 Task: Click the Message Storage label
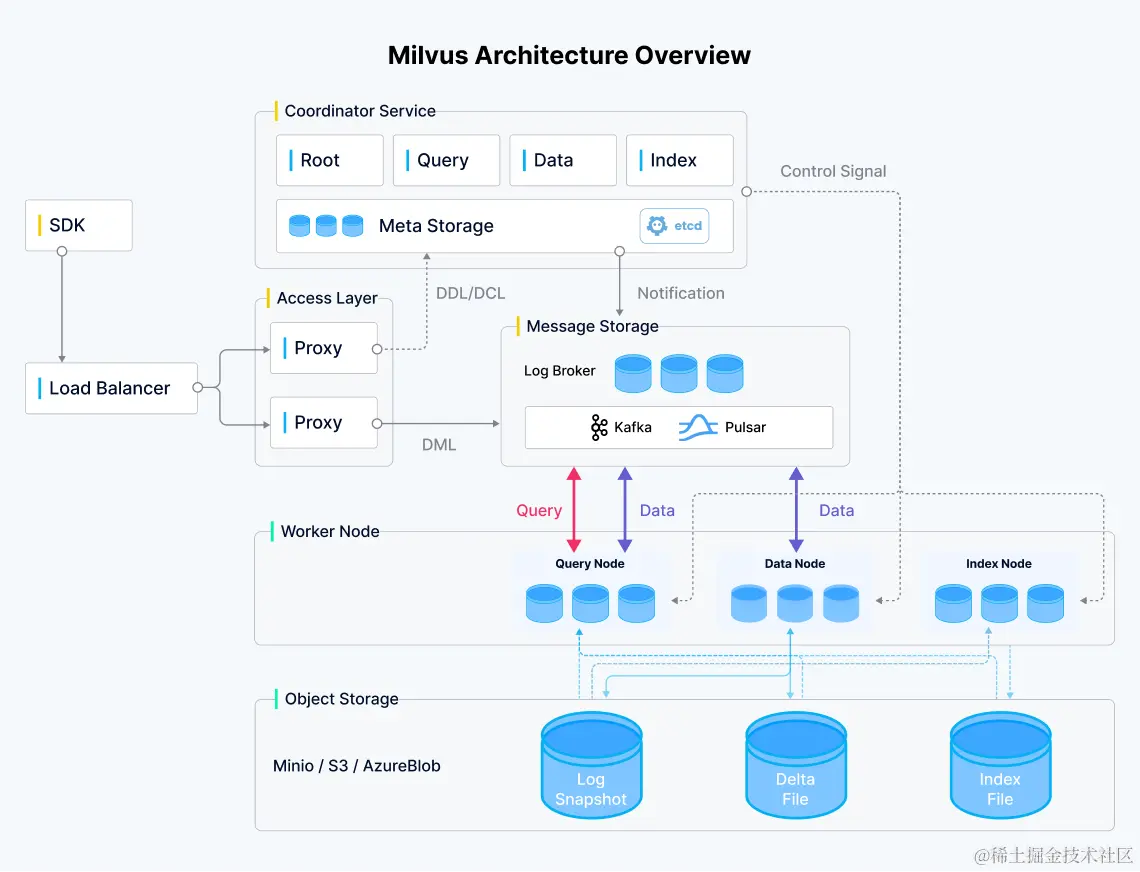(x=593, y=327)
